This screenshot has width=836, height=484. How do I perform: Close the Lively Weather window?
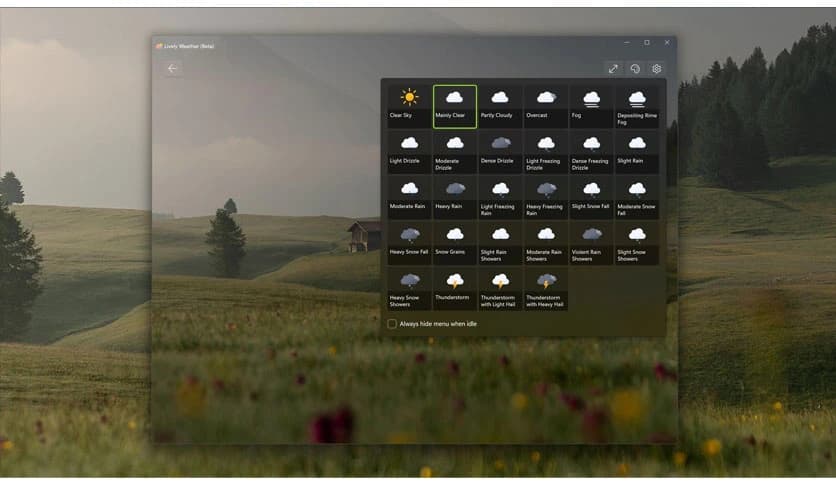point(667,42)
